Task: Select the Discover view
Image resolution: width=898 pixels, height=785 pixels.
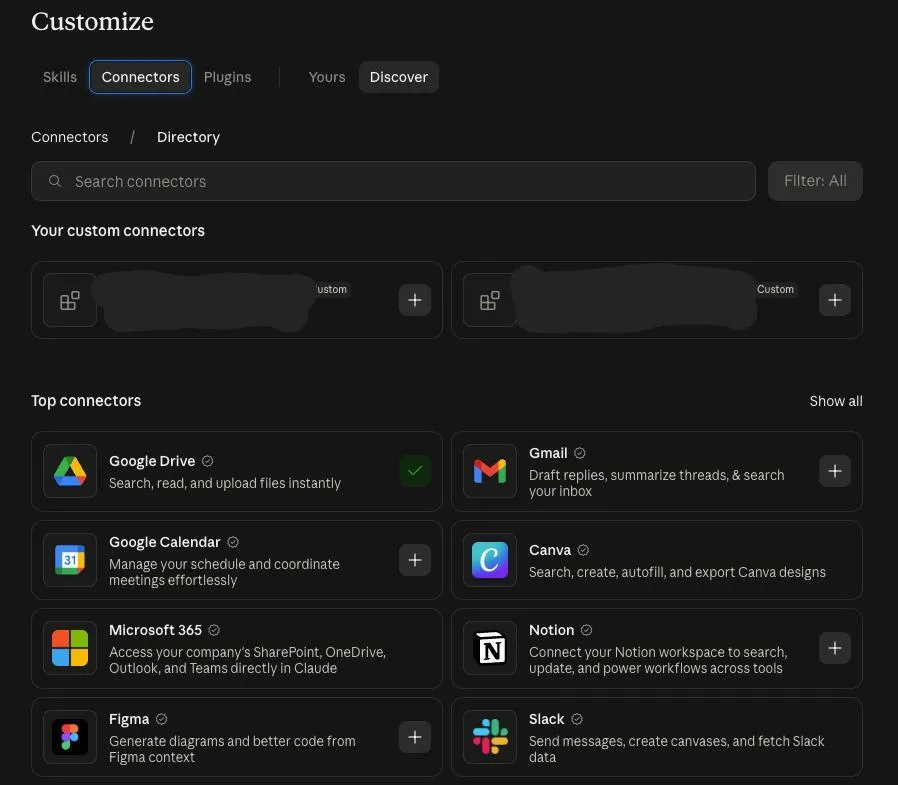Action: point(399,77)
